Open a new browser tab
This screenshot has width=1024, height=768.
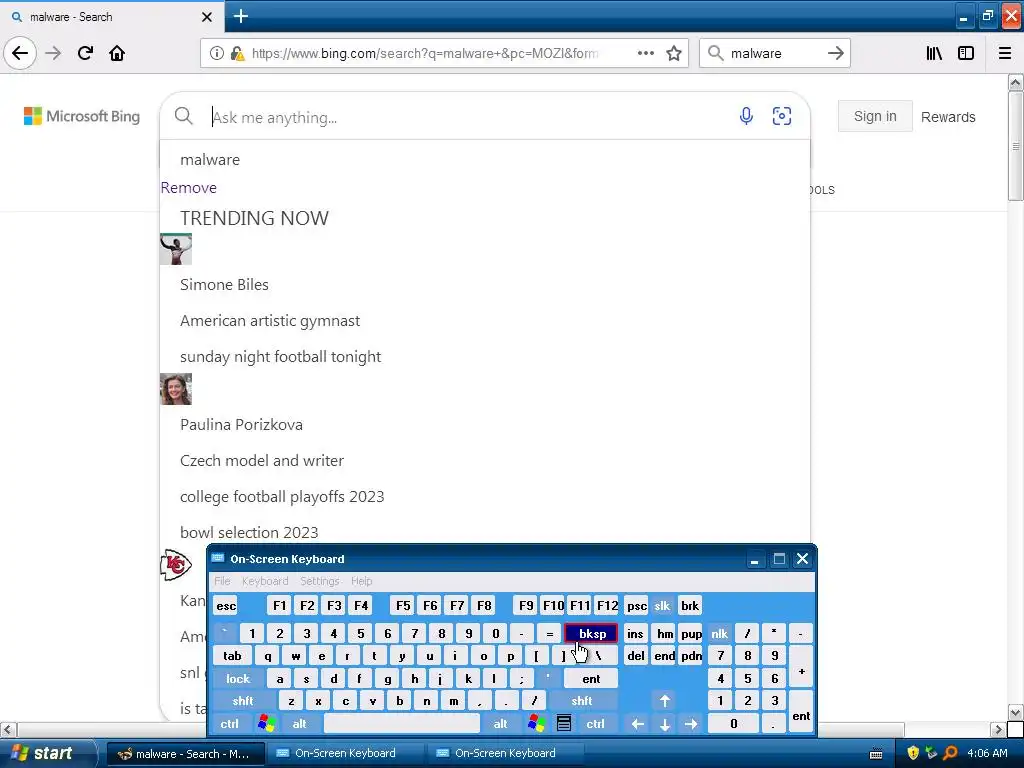[240, 16]
